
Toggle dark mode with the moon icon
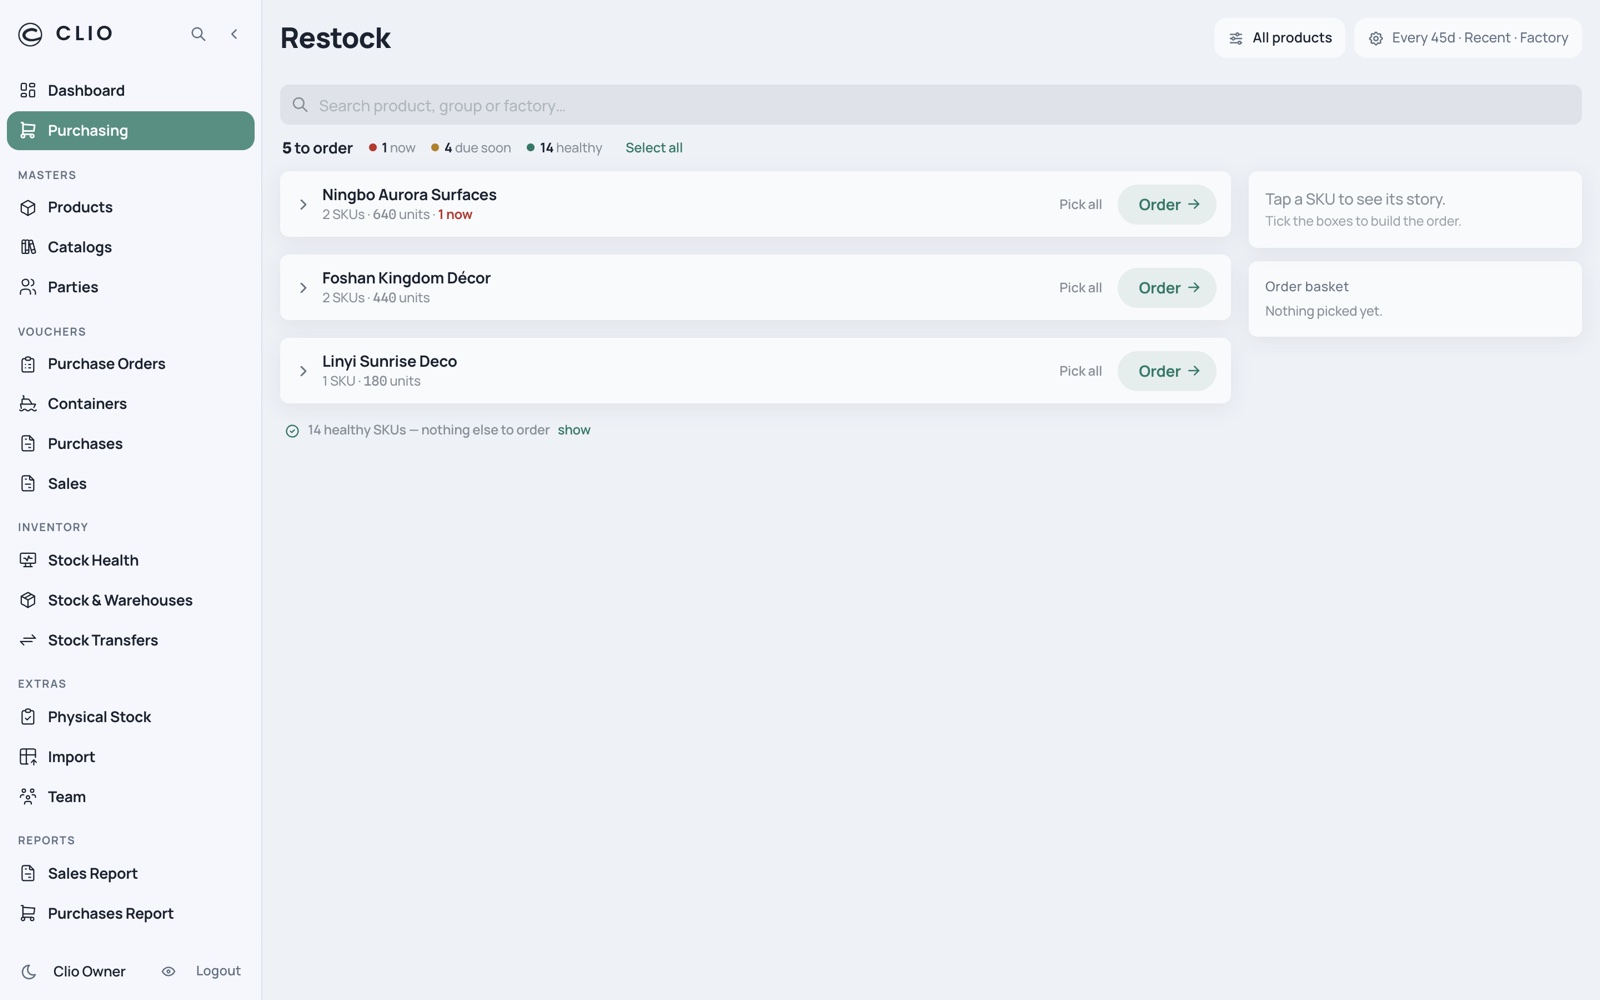pos(29,972)
